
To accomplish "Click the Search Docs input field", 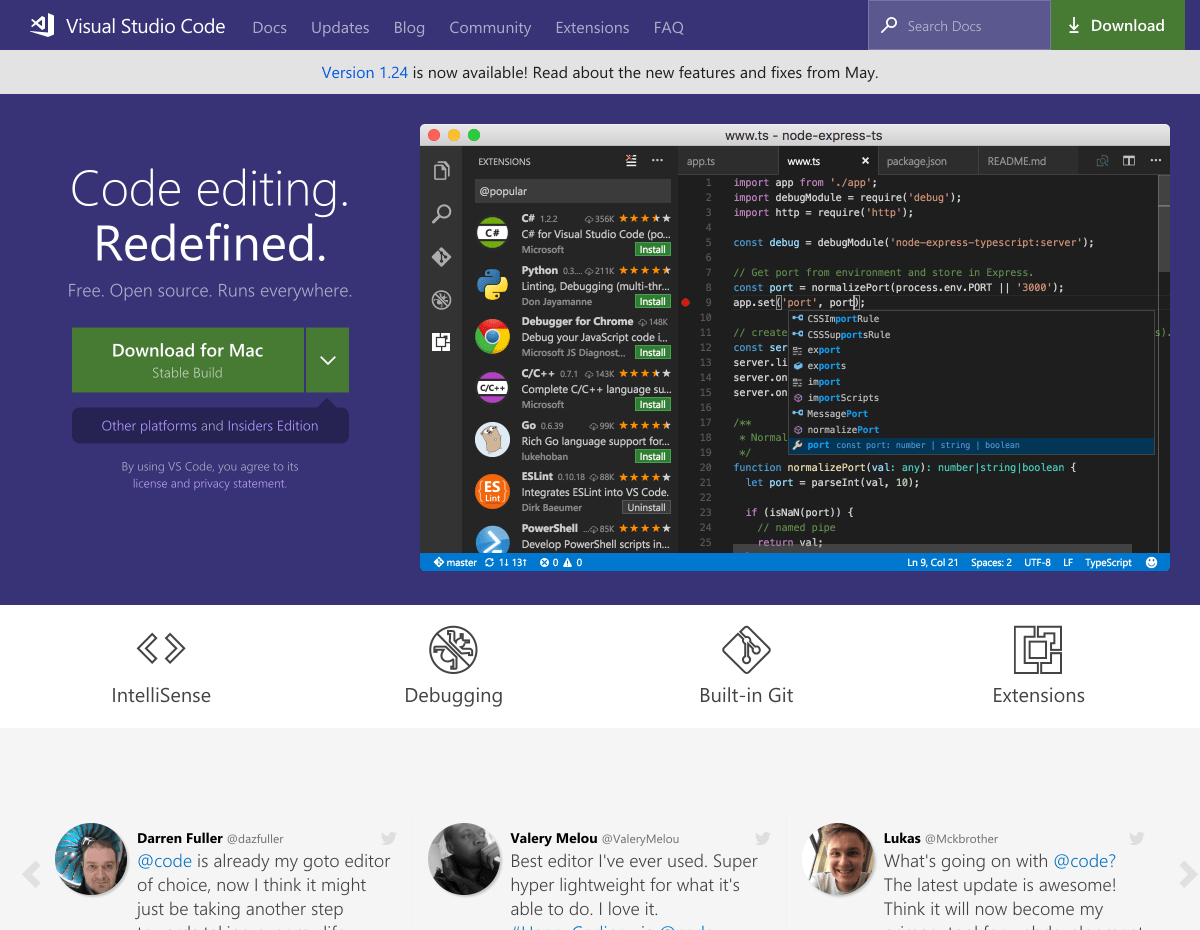I will [959, 25].
